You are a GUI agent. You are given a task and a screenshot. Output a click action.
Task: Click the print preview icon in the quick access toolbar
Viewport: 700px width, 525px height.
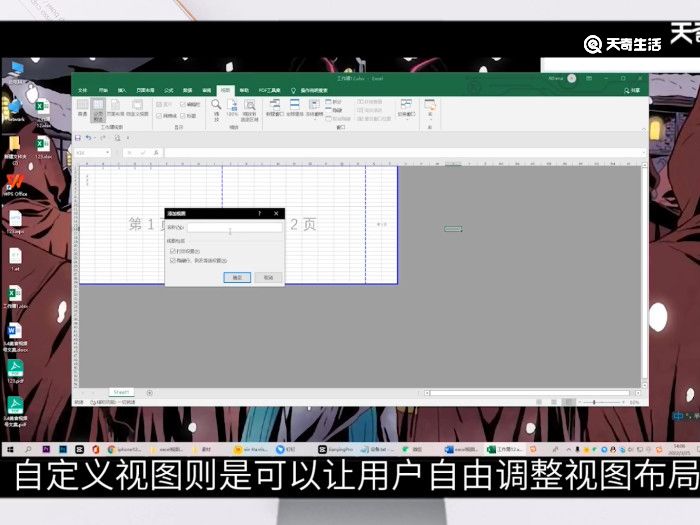click(x=117, y=138)
